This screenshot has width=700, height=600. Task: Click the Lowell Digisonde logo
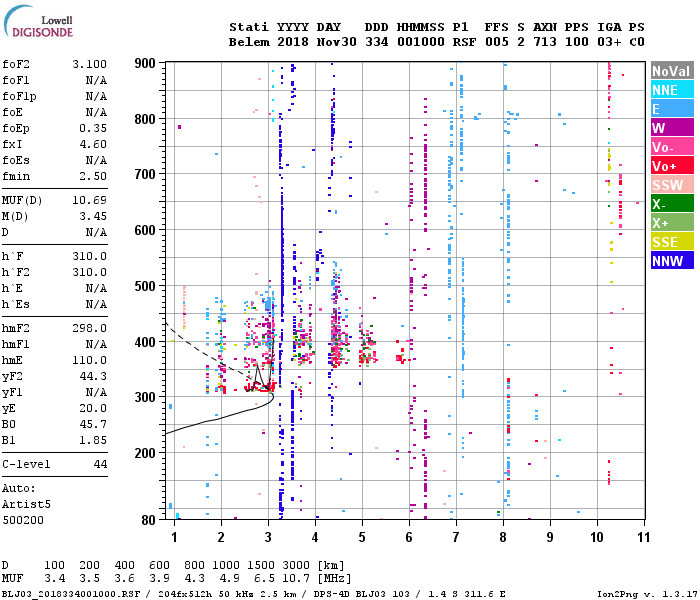point(38,21)
